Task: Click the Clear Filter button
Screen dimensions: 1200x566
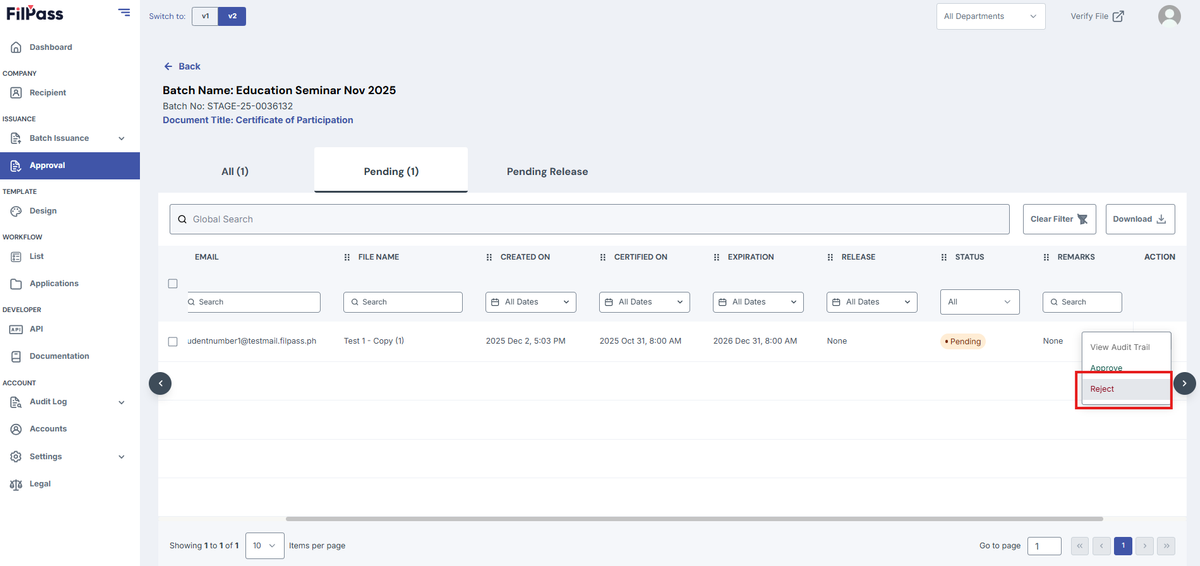Action: 1060,219
